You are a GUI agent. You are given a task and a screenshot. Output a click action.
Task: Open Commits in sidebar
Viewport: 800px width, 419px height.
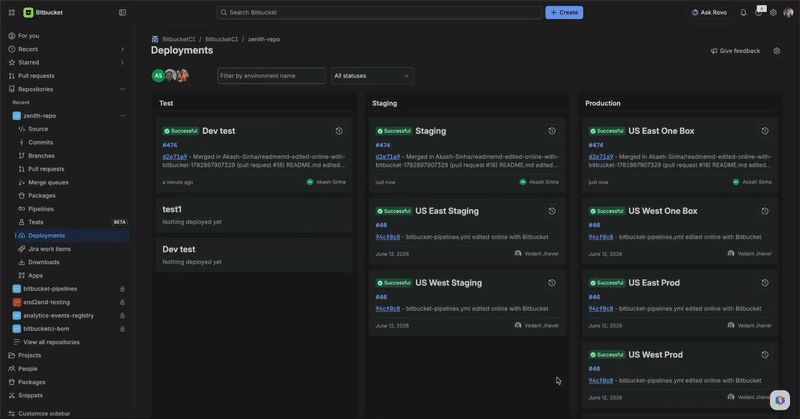(40, 142)
